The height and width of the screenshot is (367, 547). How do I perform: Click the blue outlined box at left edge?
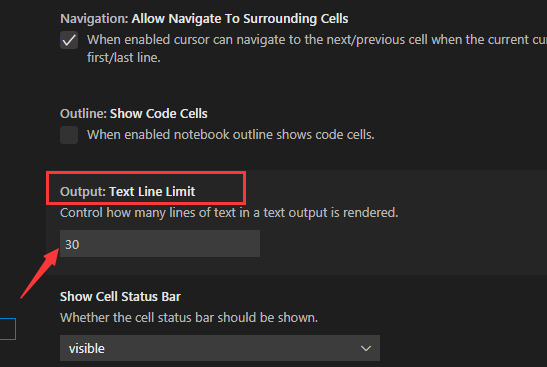point(8,329)
